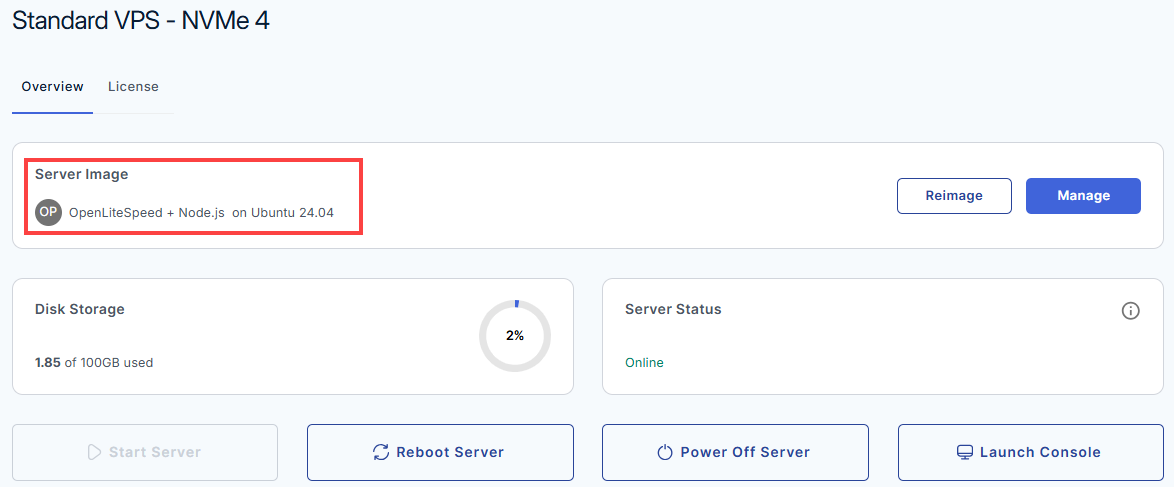This screenshot has height=487, width=1174.
Task: Click the '1.85 of 100GB used' text
Action: pyautogui.click(x=94, y=363)
